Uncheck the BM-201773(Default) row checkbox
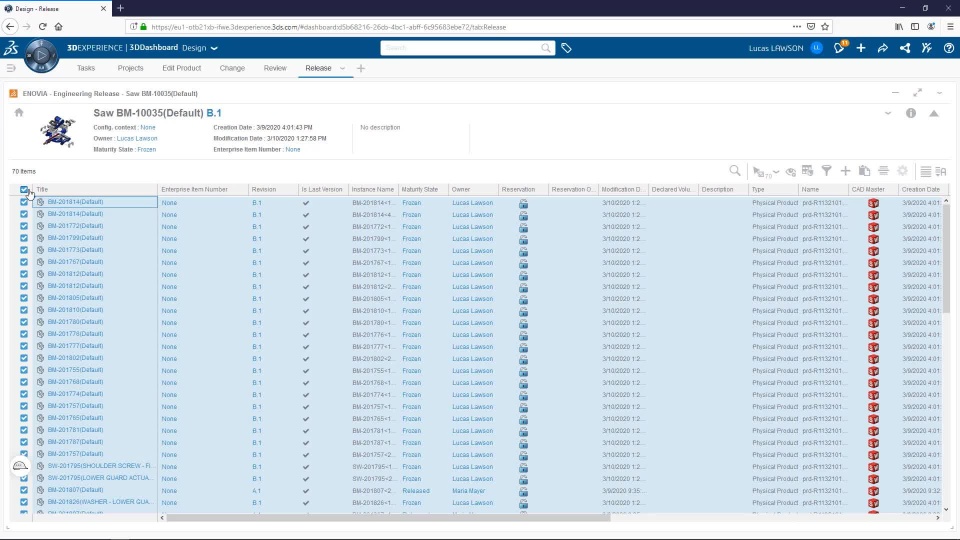The image size is (960, 540). point(24,250)
